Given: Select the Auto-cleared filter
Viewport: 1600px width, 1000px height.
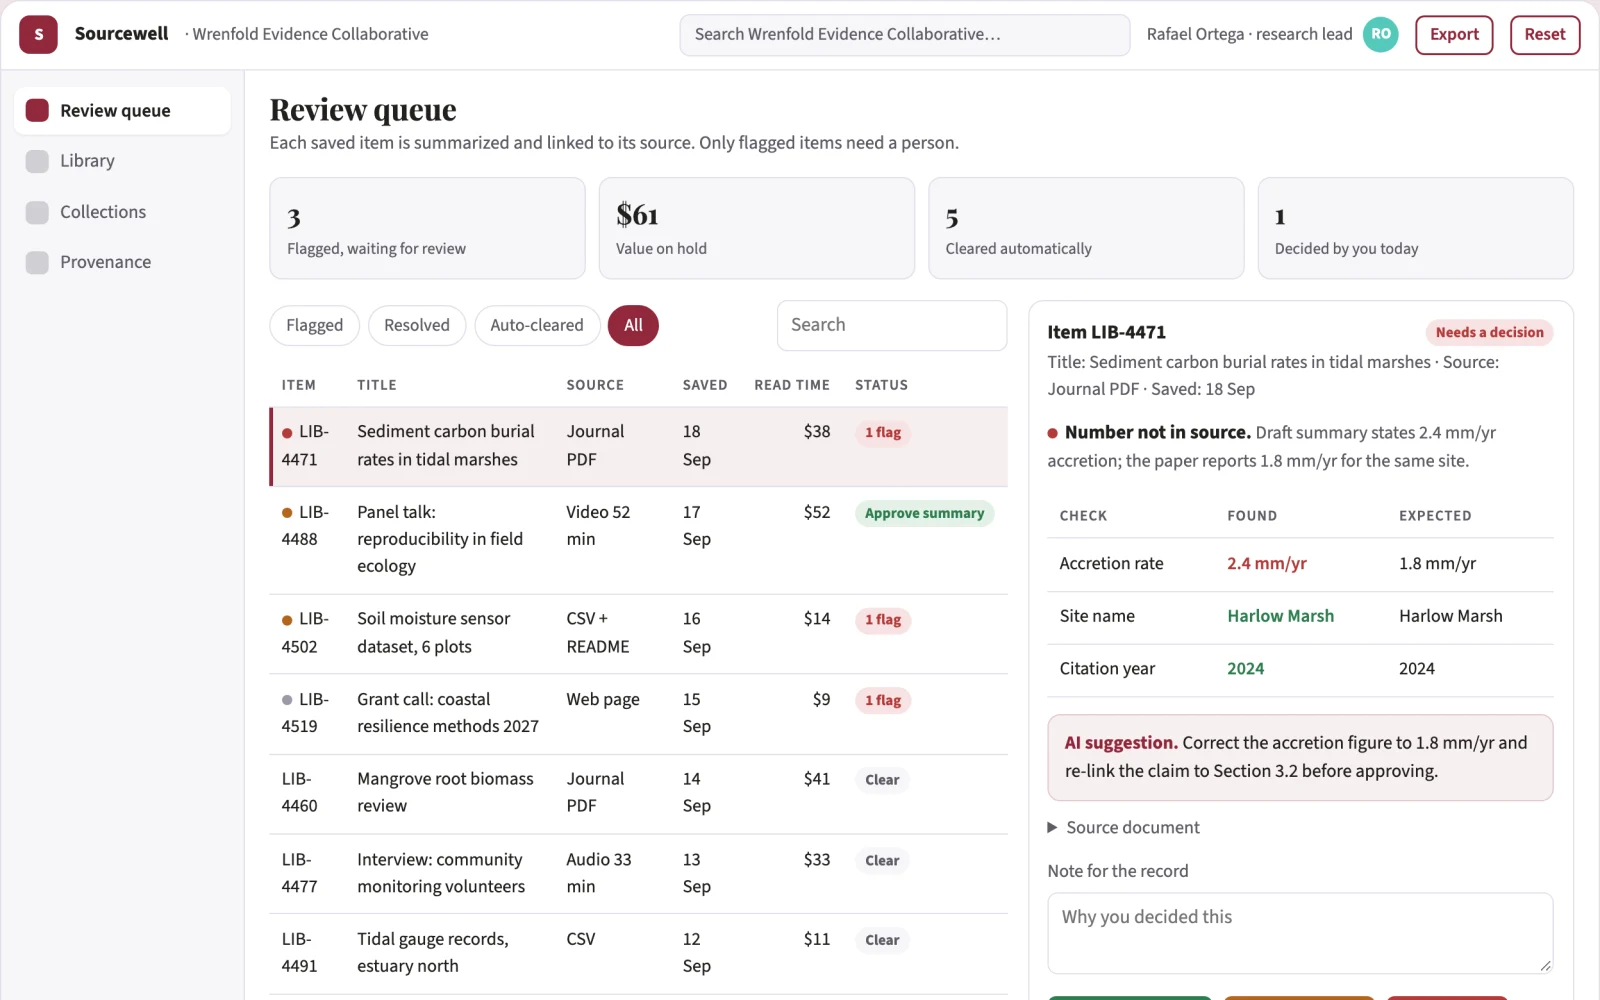Looking at the screenshot, I should pyautogui.click(x=537, y=325).
